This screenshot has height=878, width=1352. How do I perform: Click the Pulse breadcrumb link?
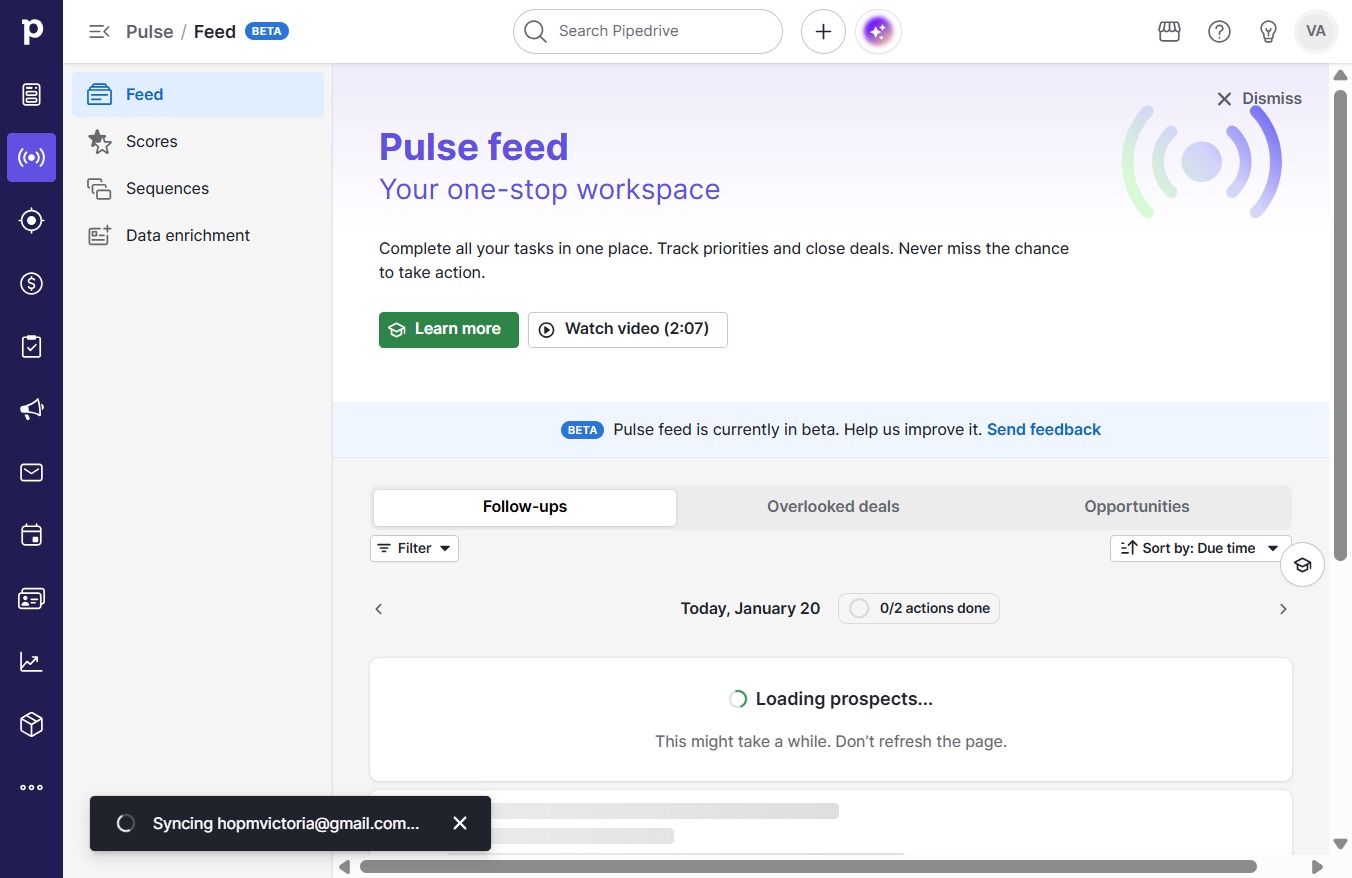click(x=150, y=32)
